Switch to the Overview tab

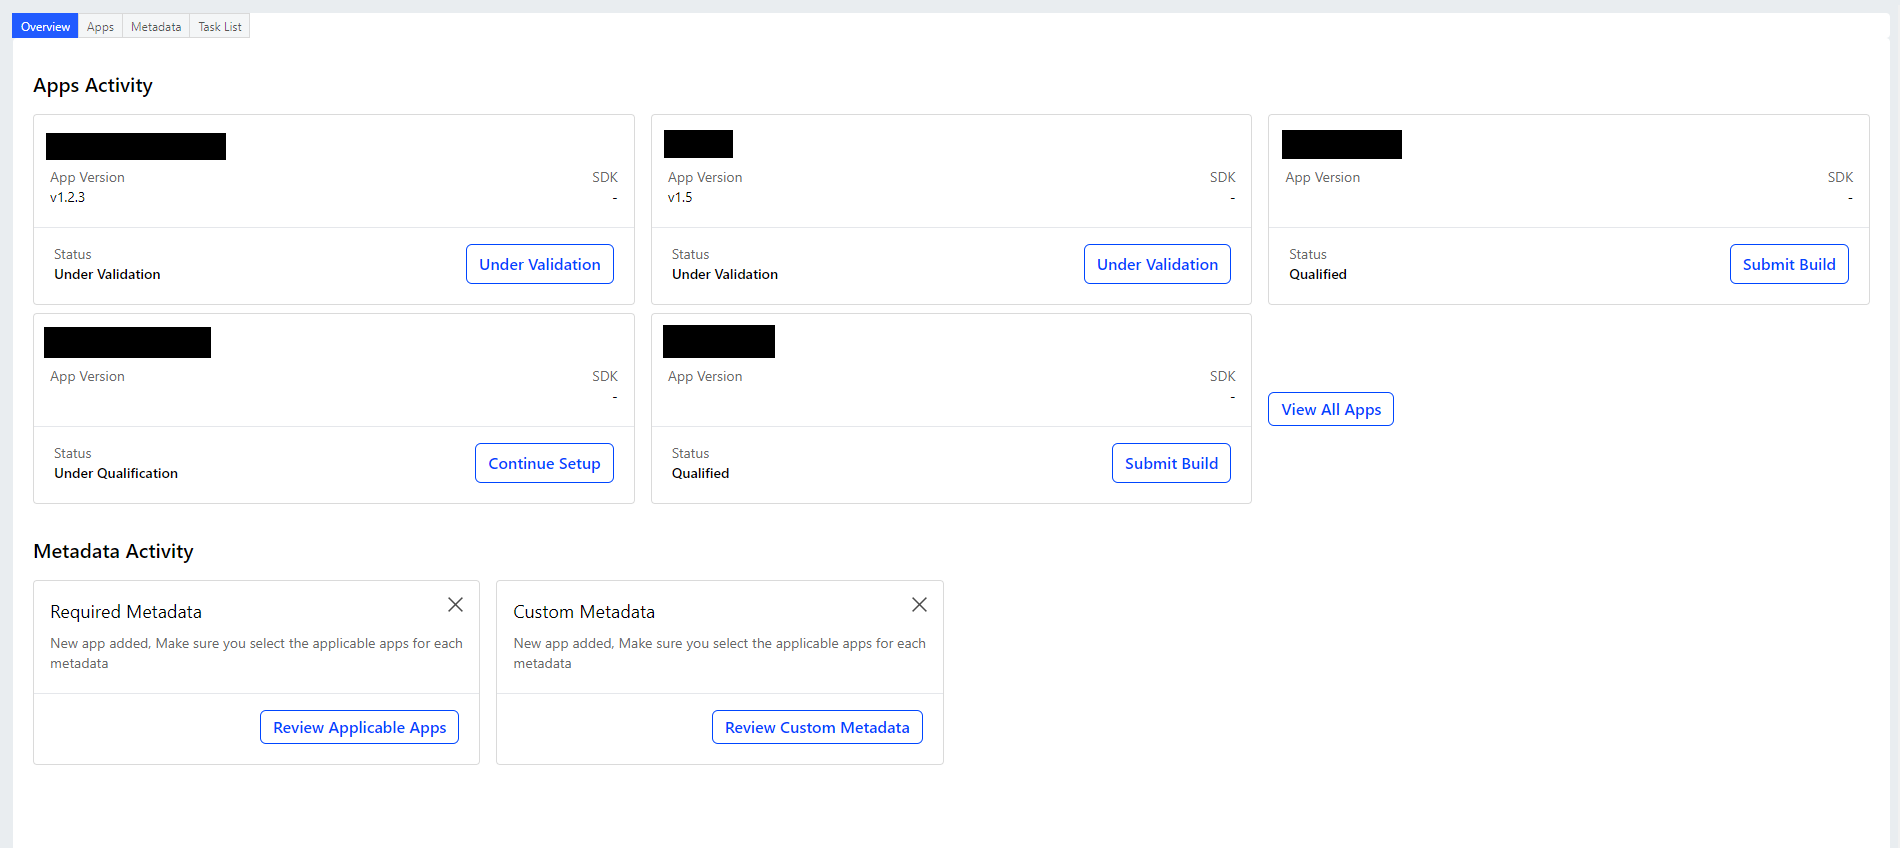click(x=45, y=27)
